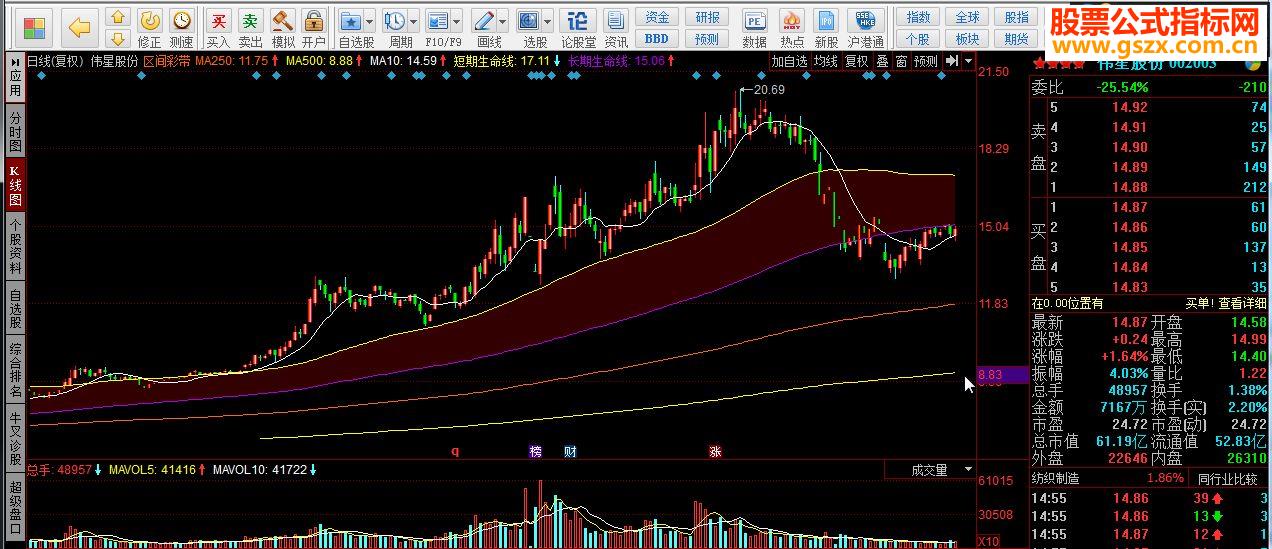Switch to the 自选股 side tab
This screenshot has width=1272, height=549.
pos(15,309)
